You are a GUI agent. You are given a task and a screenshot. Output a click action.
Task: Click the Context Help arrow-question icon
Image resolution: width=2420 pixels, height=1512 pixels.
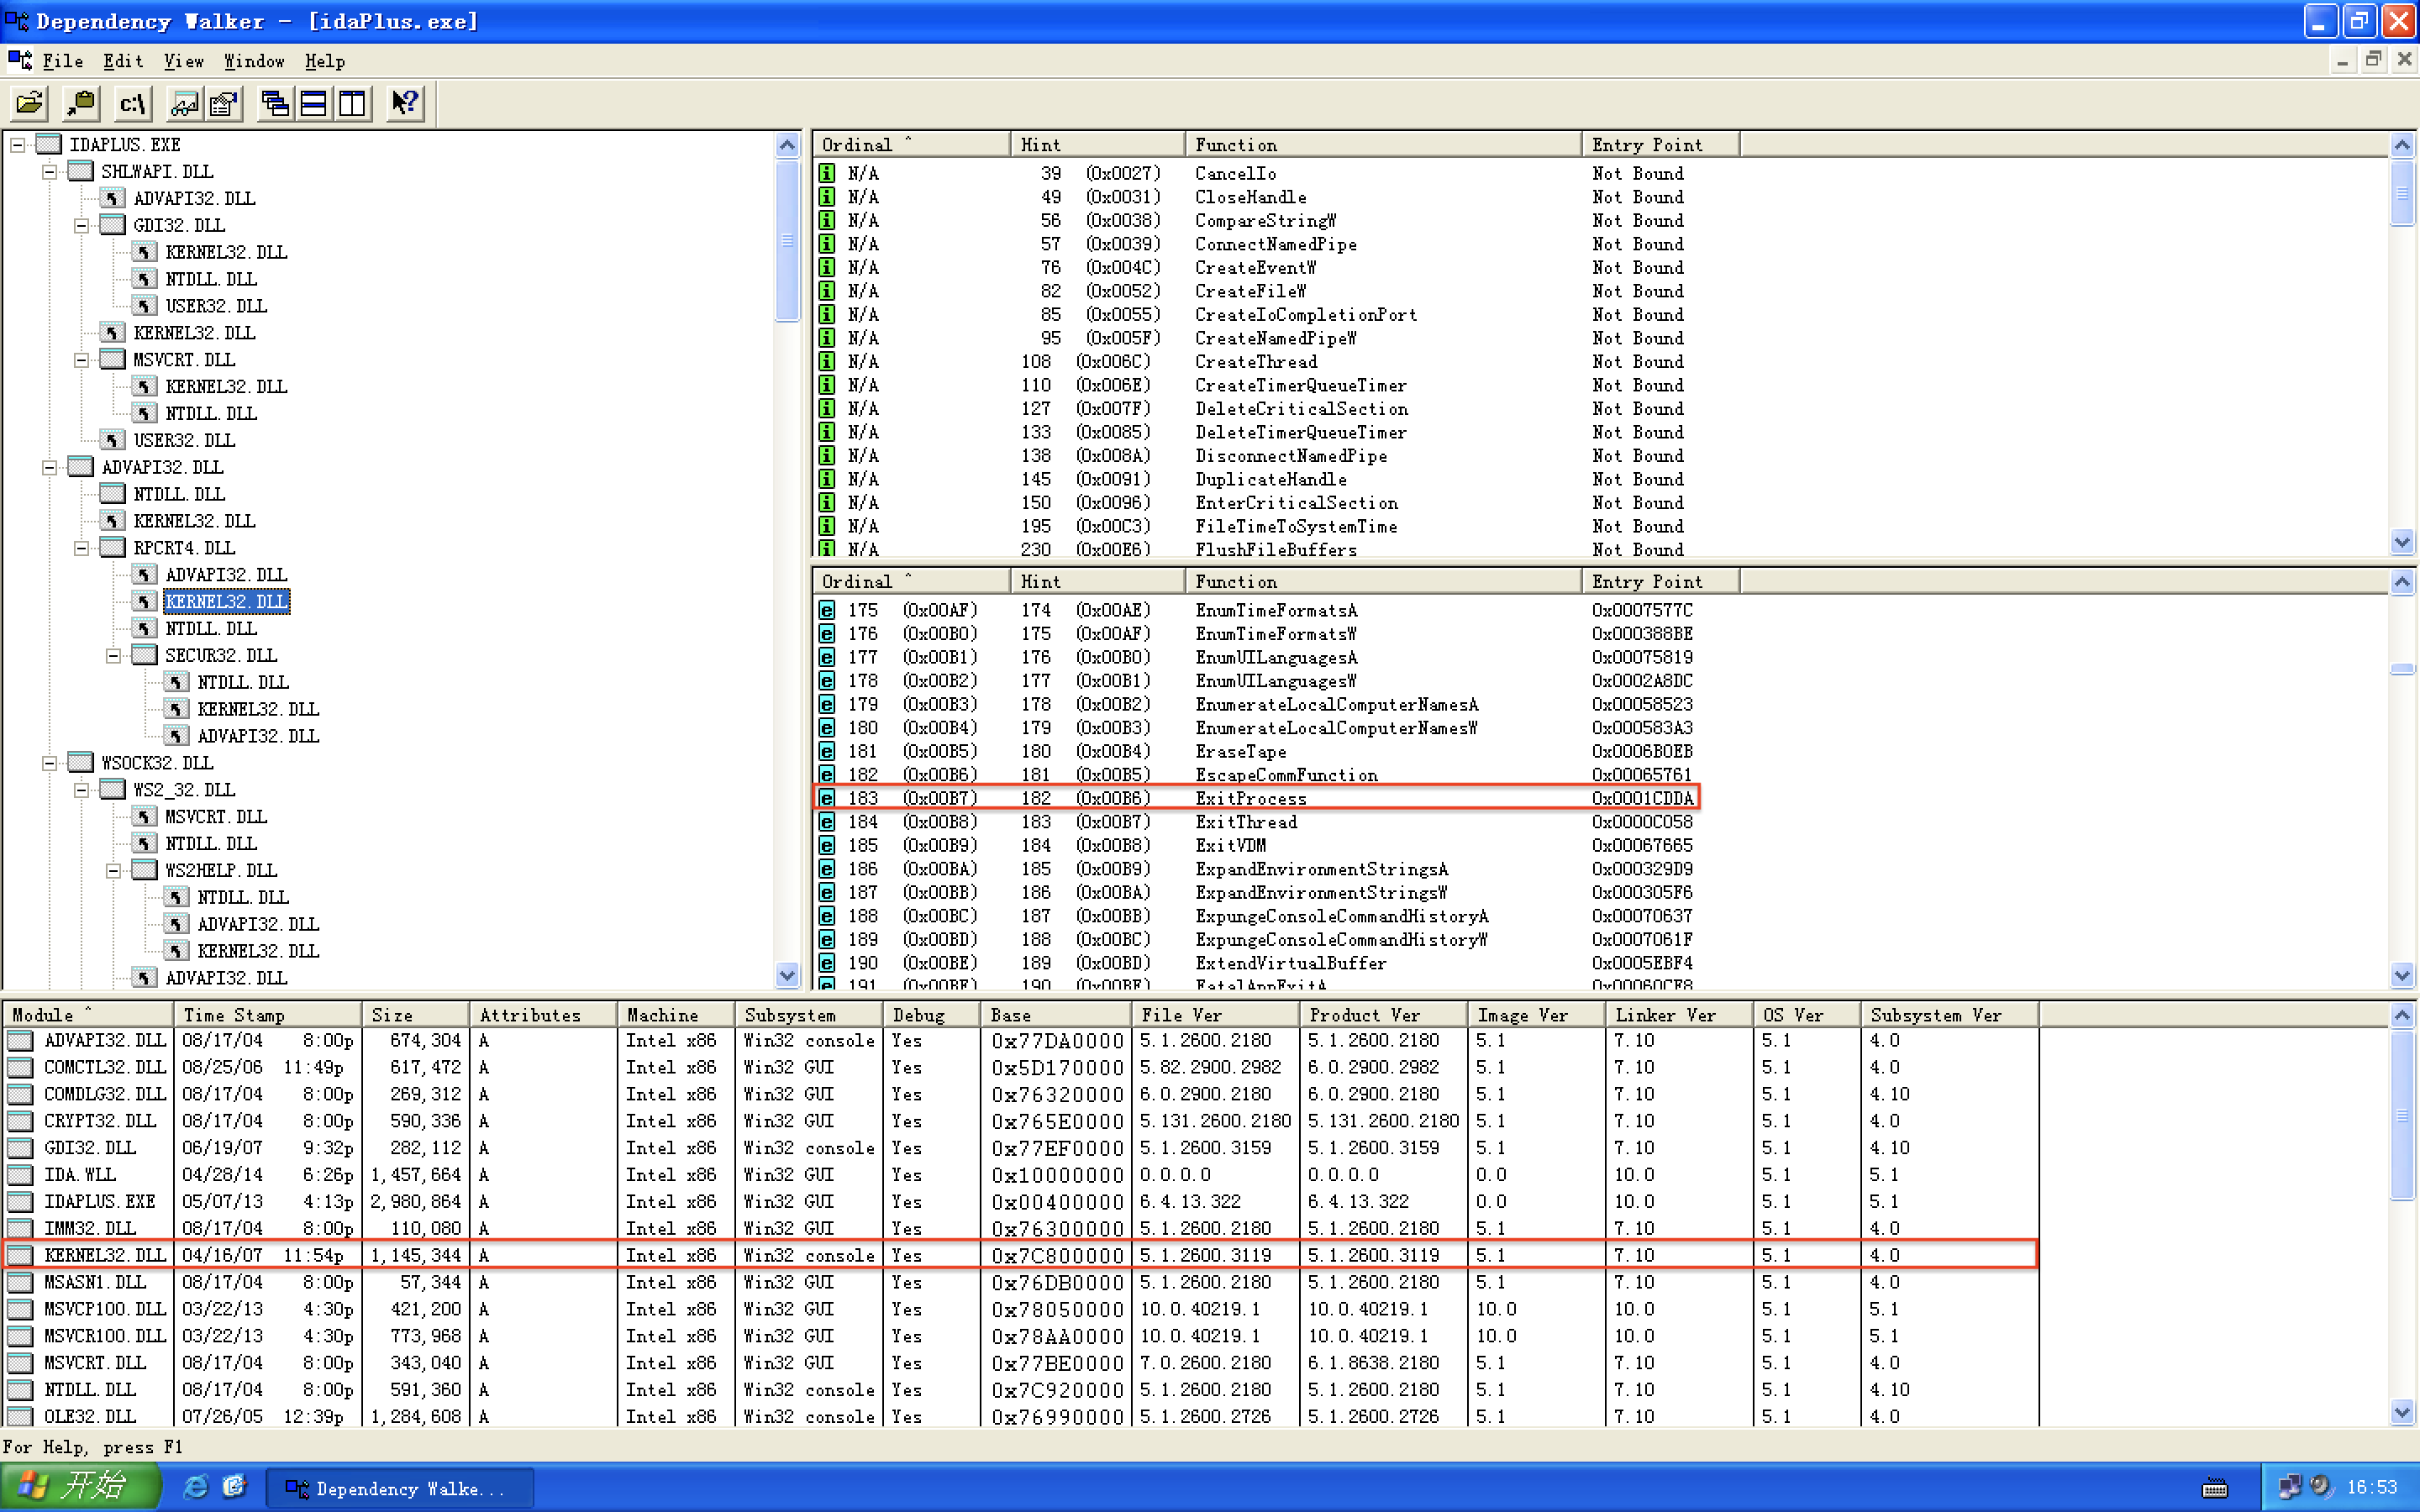[x=405, y=103]
